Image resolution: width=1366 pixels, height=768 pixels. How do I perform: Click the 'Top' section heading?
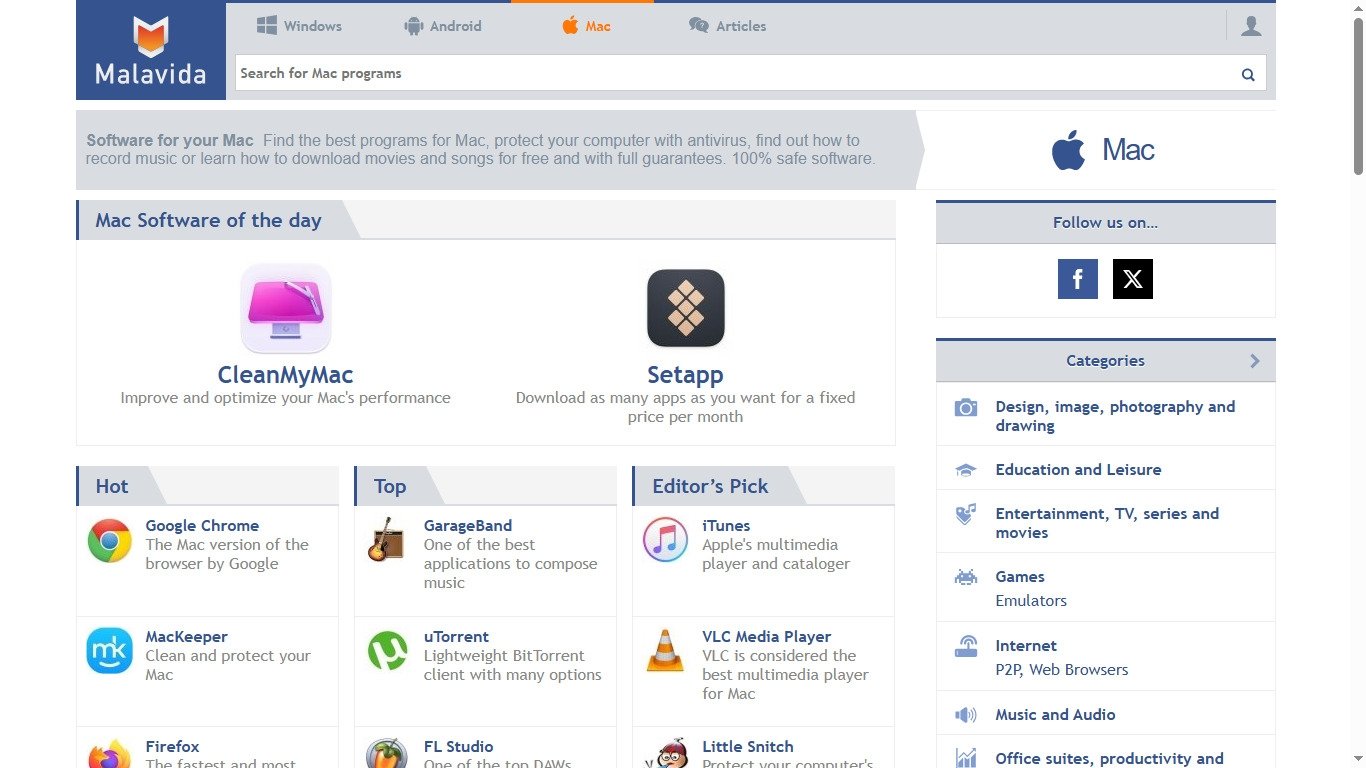tap(390, 486)
